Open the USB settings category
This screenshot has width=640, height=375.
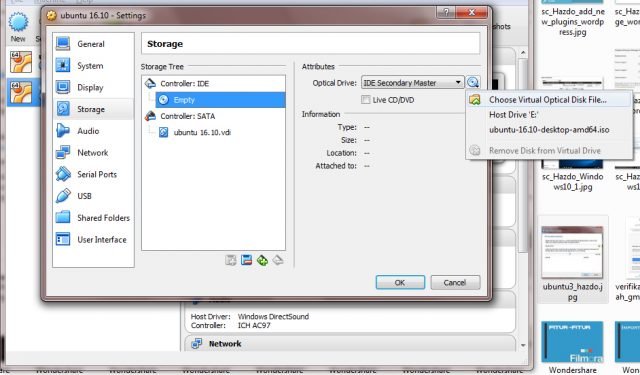pyautogui.click(x=93, y=196)
